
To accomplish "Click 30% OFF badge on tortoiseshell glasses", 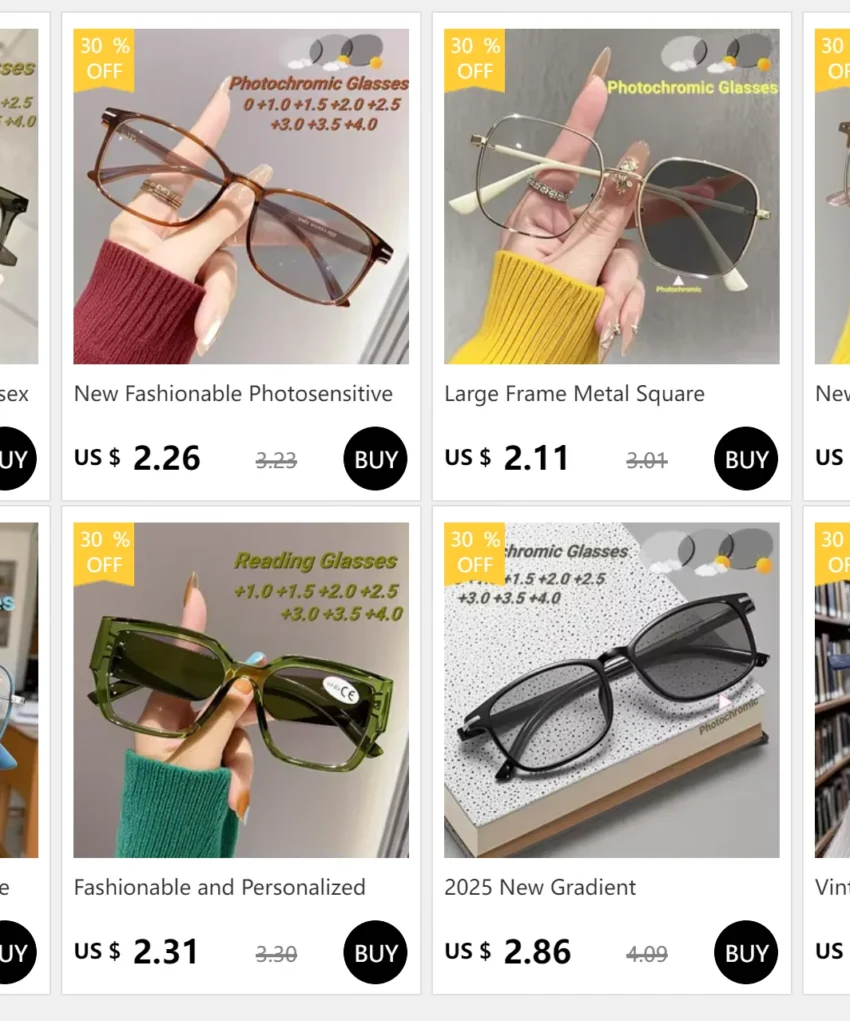I will pos(104,58).
